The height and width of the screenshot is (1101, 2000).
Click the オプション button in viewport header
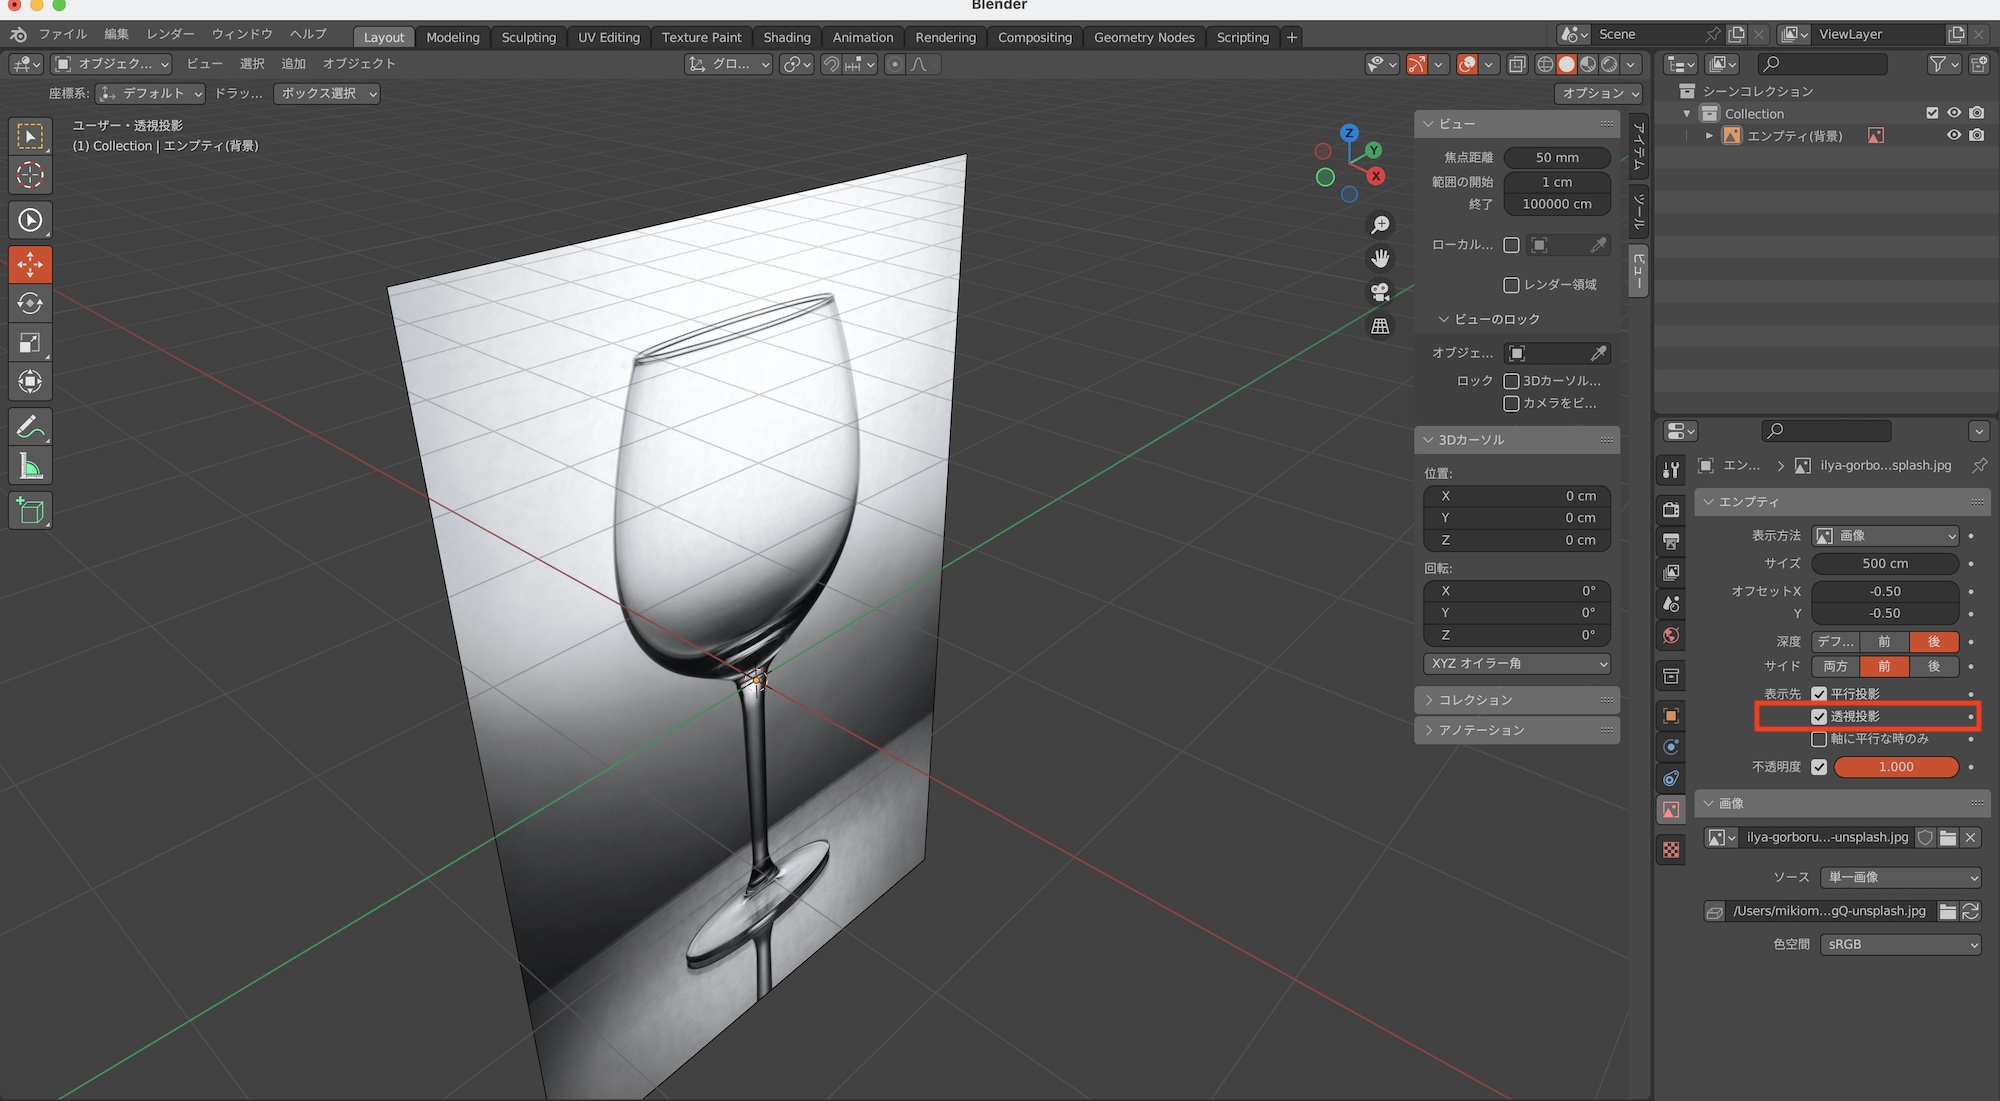tap(1600, 93)
